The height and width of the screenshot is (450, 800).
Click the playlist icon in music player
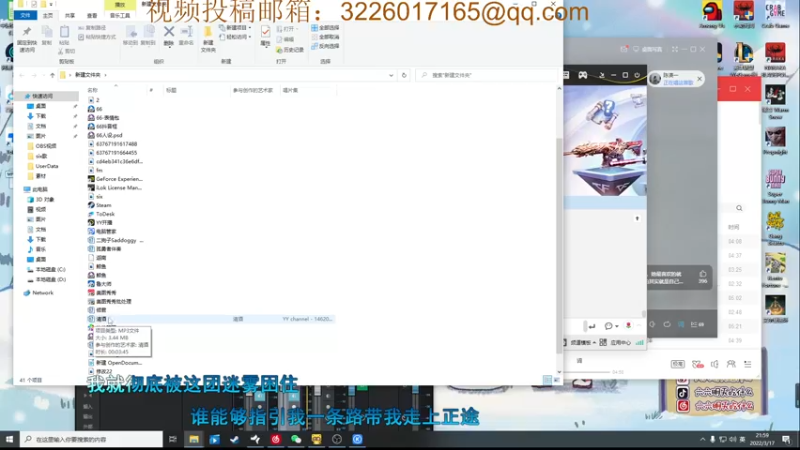tap(747, 364)
